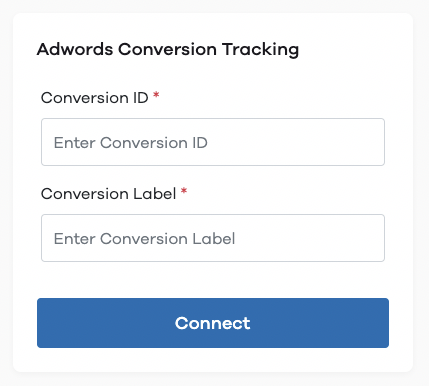
Task: Select the 'Enter Conversion Label' placeholder text
Action: [144, 239]
